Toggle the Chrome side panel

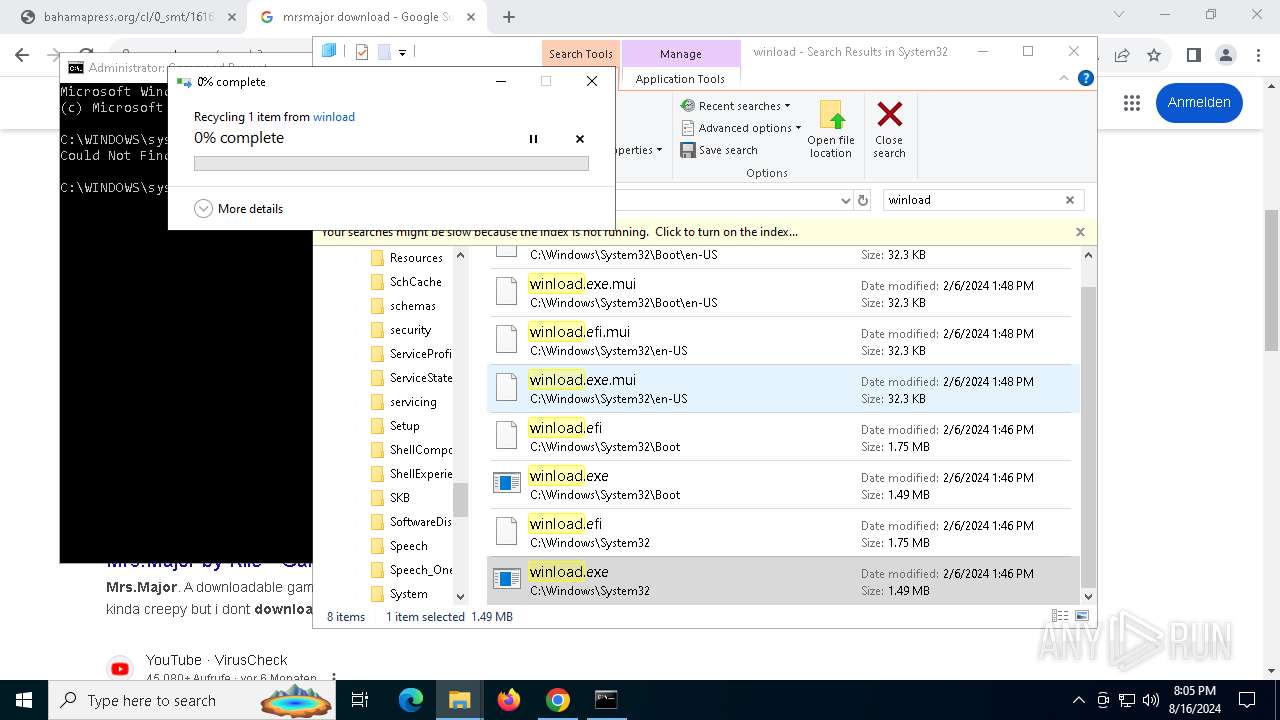(x=1193, y=56)
